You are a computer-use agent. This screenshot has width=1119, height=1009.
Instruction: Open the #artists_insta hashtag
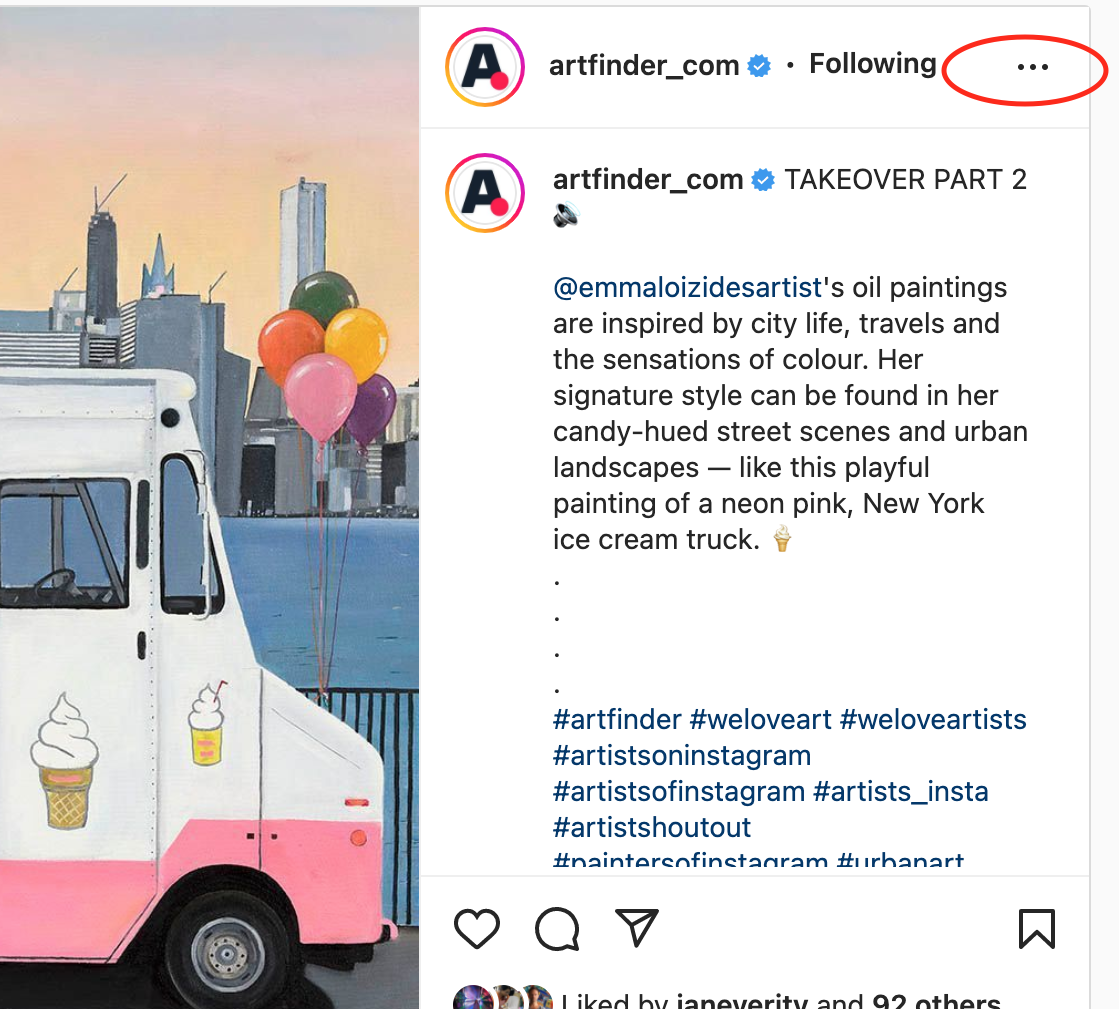tap(901, 791)
